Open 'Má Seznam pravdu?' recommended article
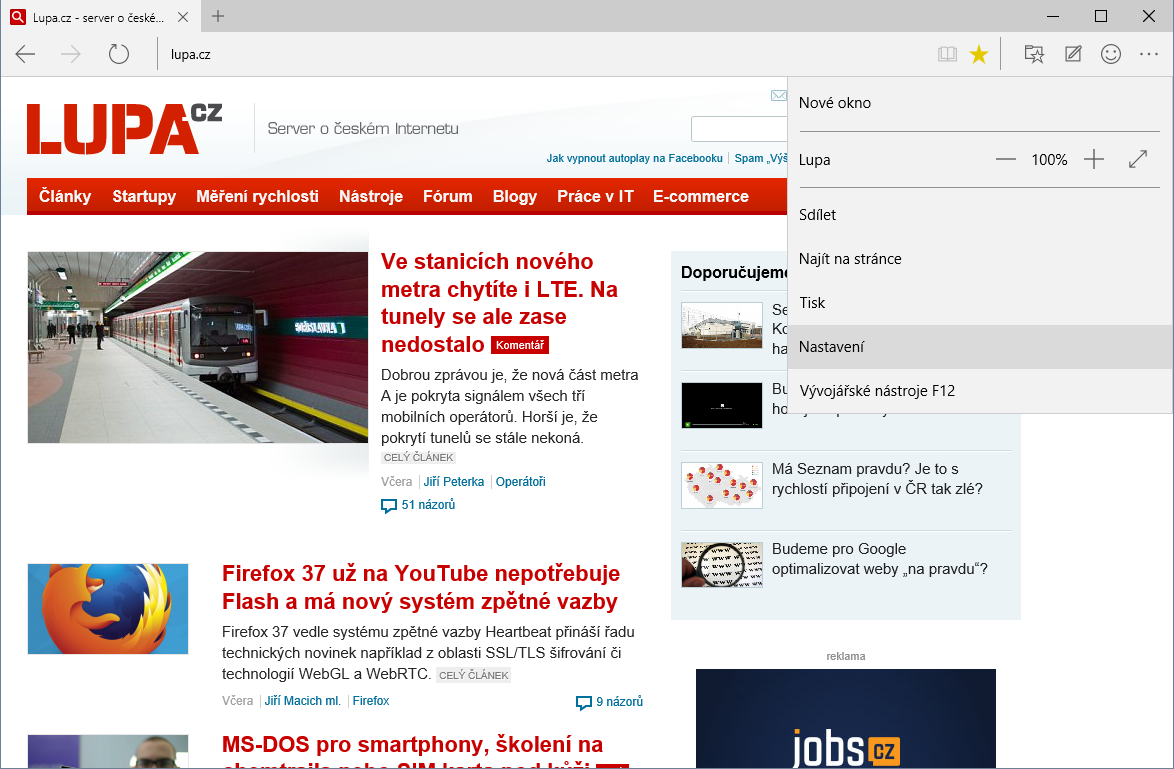1174x769 pixels. [x=877, y=478]
